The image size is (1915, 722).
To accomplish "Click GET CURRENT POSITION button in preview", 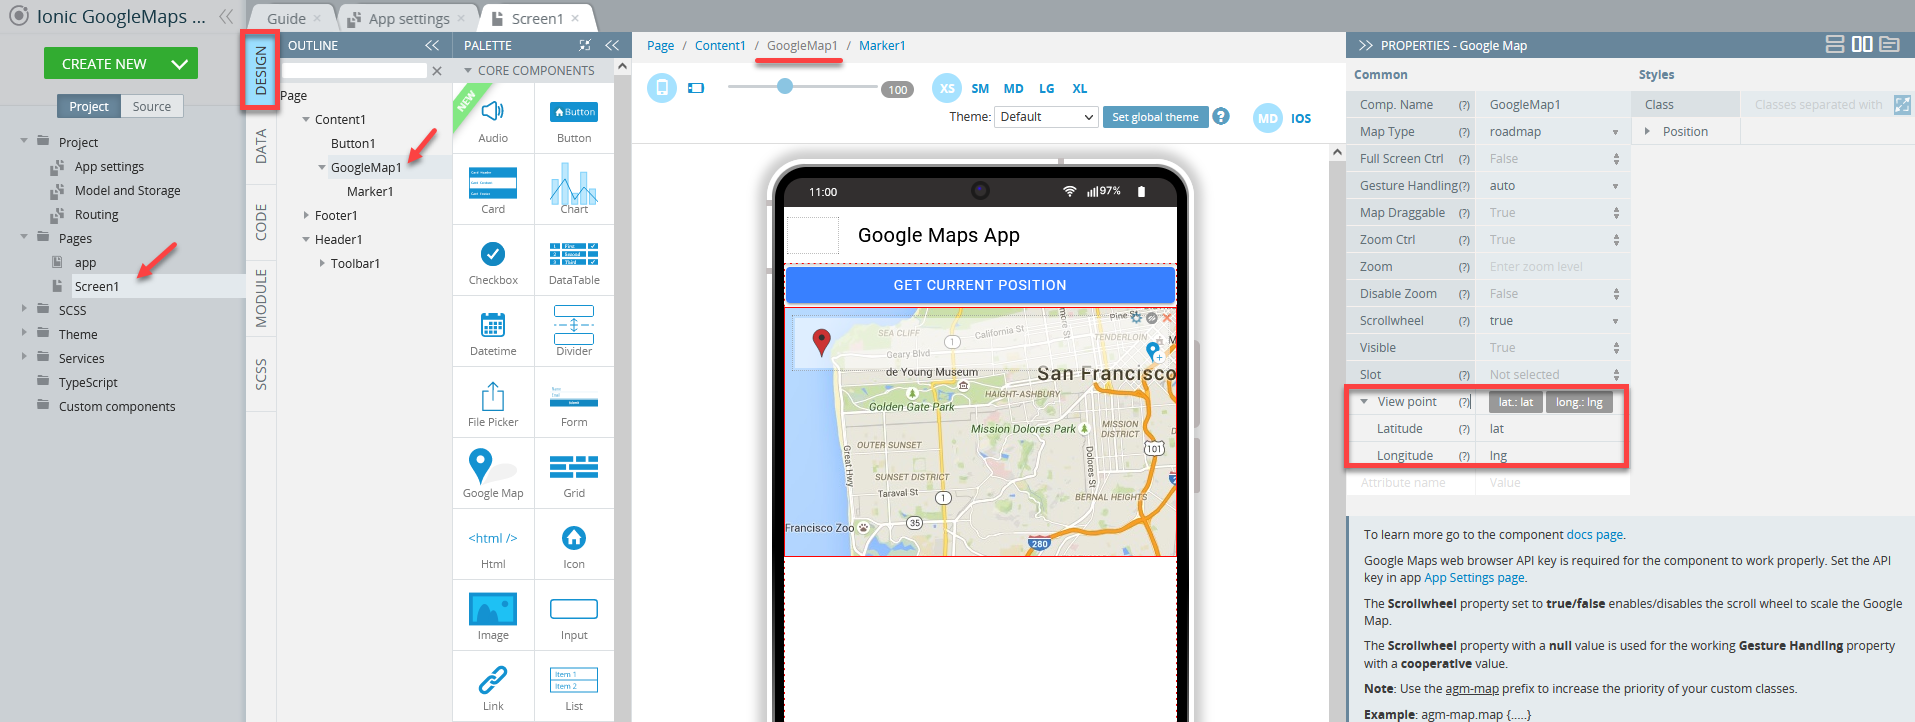I will tap(980, 285).
